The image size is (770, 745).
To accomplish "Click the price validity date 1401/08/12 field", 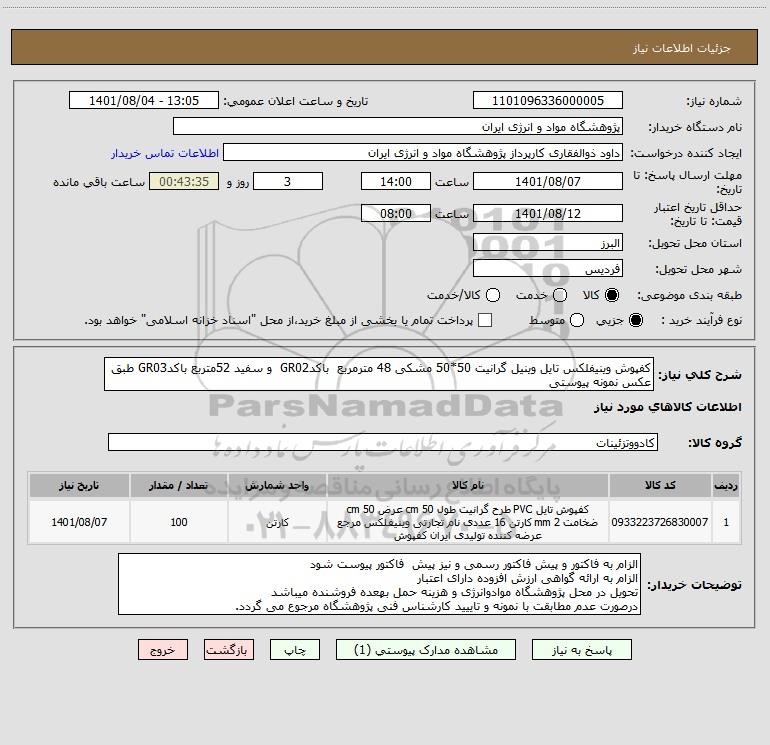I will coord(548,213).
